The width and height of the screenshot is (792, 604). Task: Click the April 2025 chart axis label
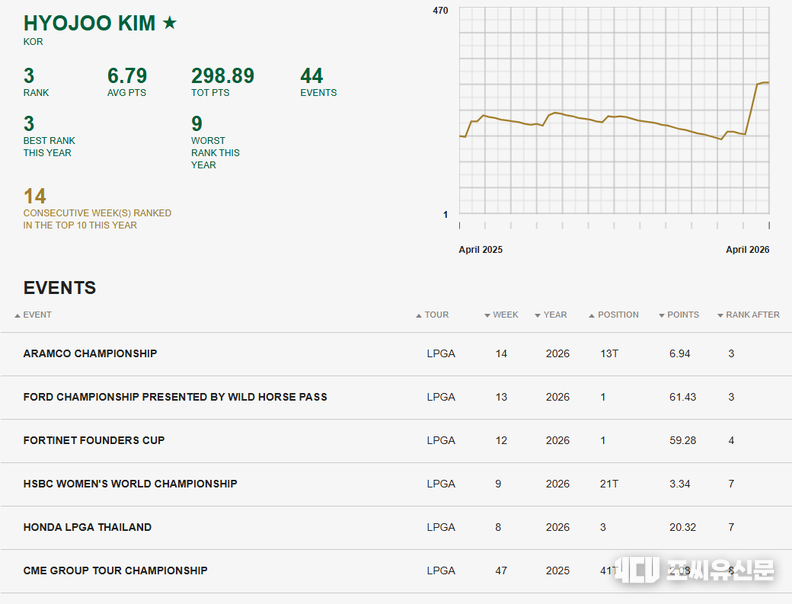click(x=480, y=250)
